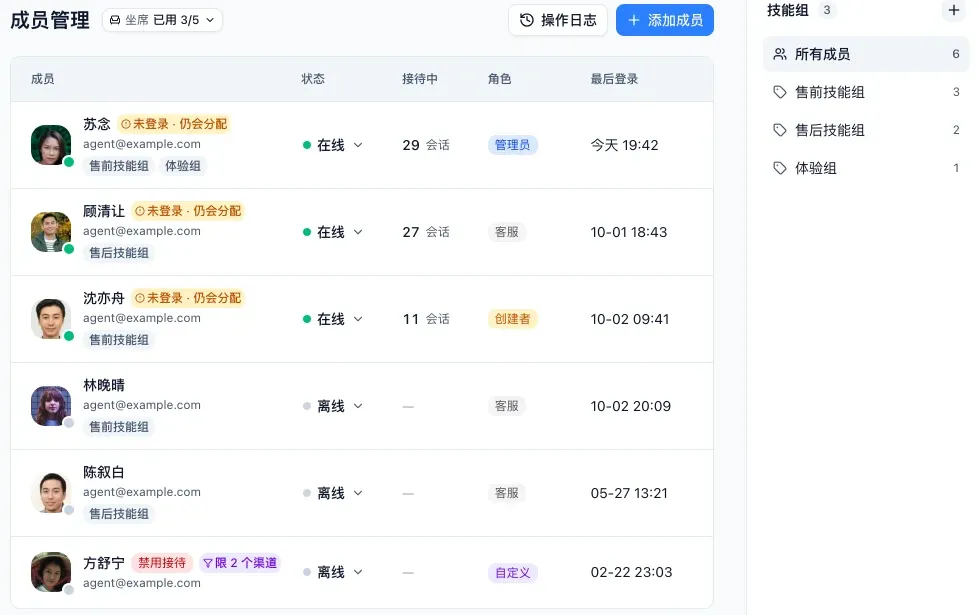Click the clock icon in 操作日志 button
The height and width of the screenshot is (615, 978).
pos(526,20)
